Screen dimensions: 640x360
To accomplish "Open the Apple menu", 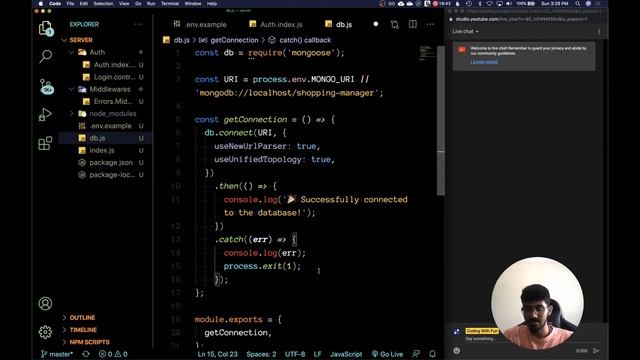I will tap(40, 3).
